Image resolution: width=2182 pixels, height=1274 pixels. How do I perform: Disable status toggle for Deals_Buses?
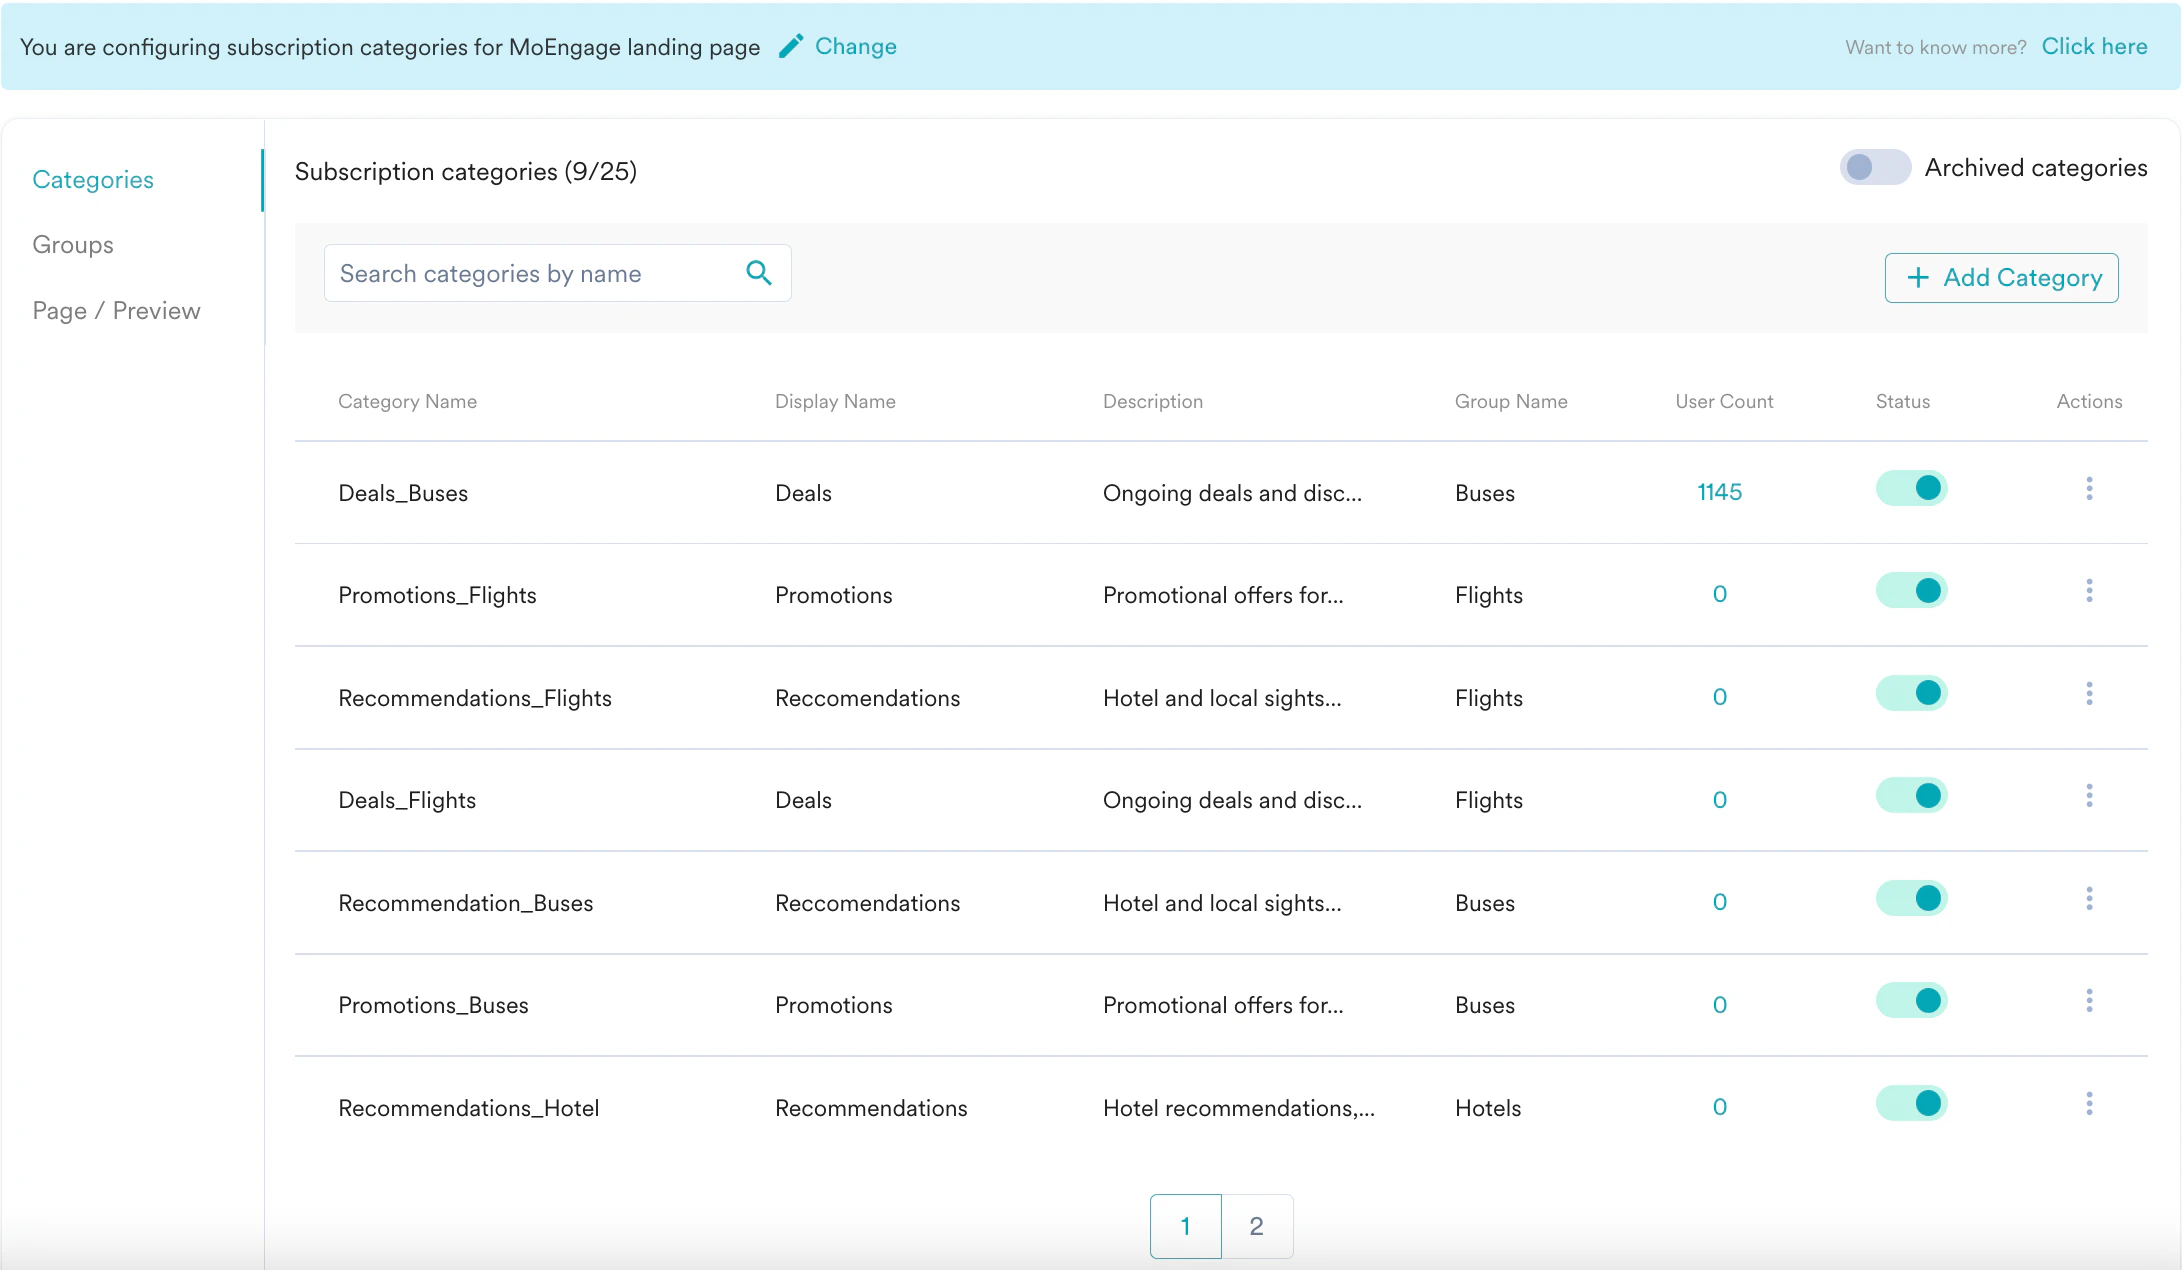[x=1911, y=489]
